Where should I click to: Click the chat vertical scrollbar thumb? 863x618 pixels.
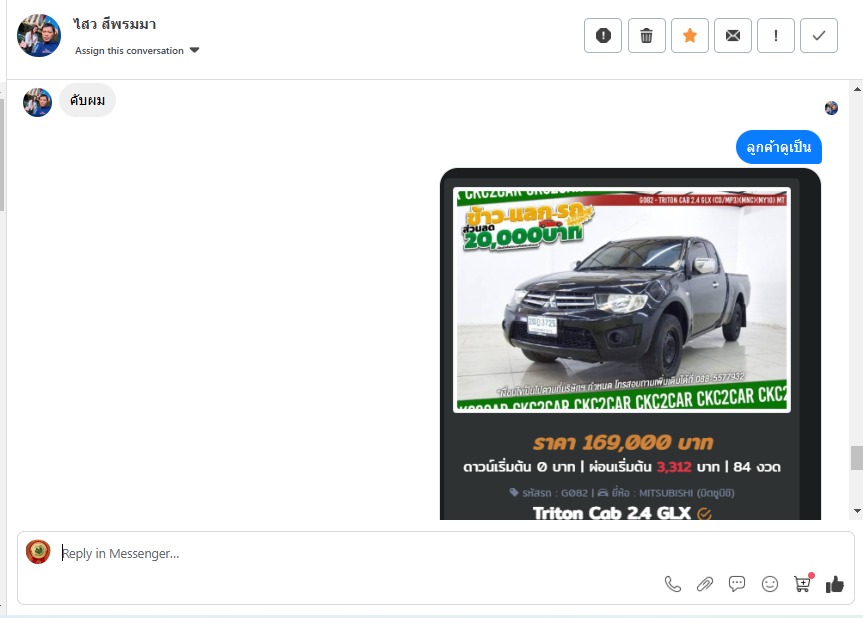(857, 458)
